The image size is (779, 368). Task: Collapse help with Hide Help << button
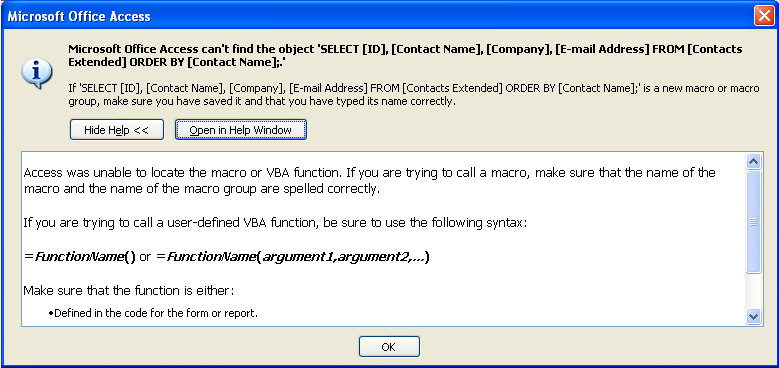point(117,130)
